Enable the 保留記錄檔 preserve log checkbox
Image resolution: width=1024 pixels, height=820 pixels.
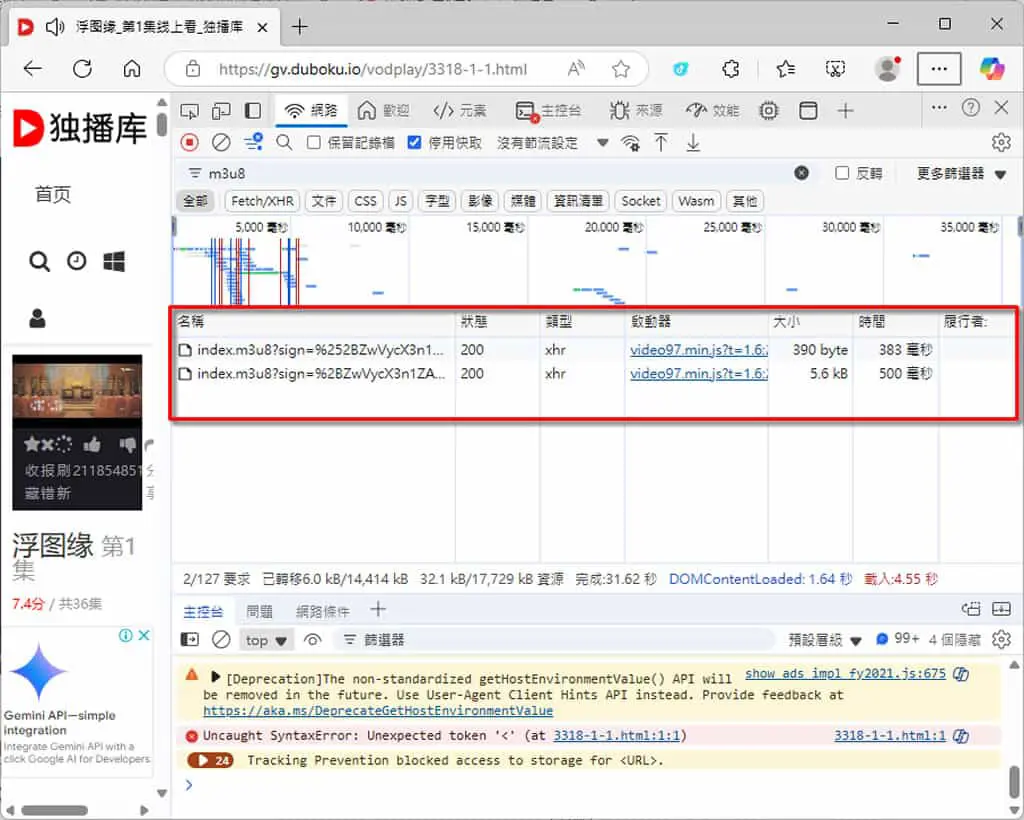[x=313, y=142]
